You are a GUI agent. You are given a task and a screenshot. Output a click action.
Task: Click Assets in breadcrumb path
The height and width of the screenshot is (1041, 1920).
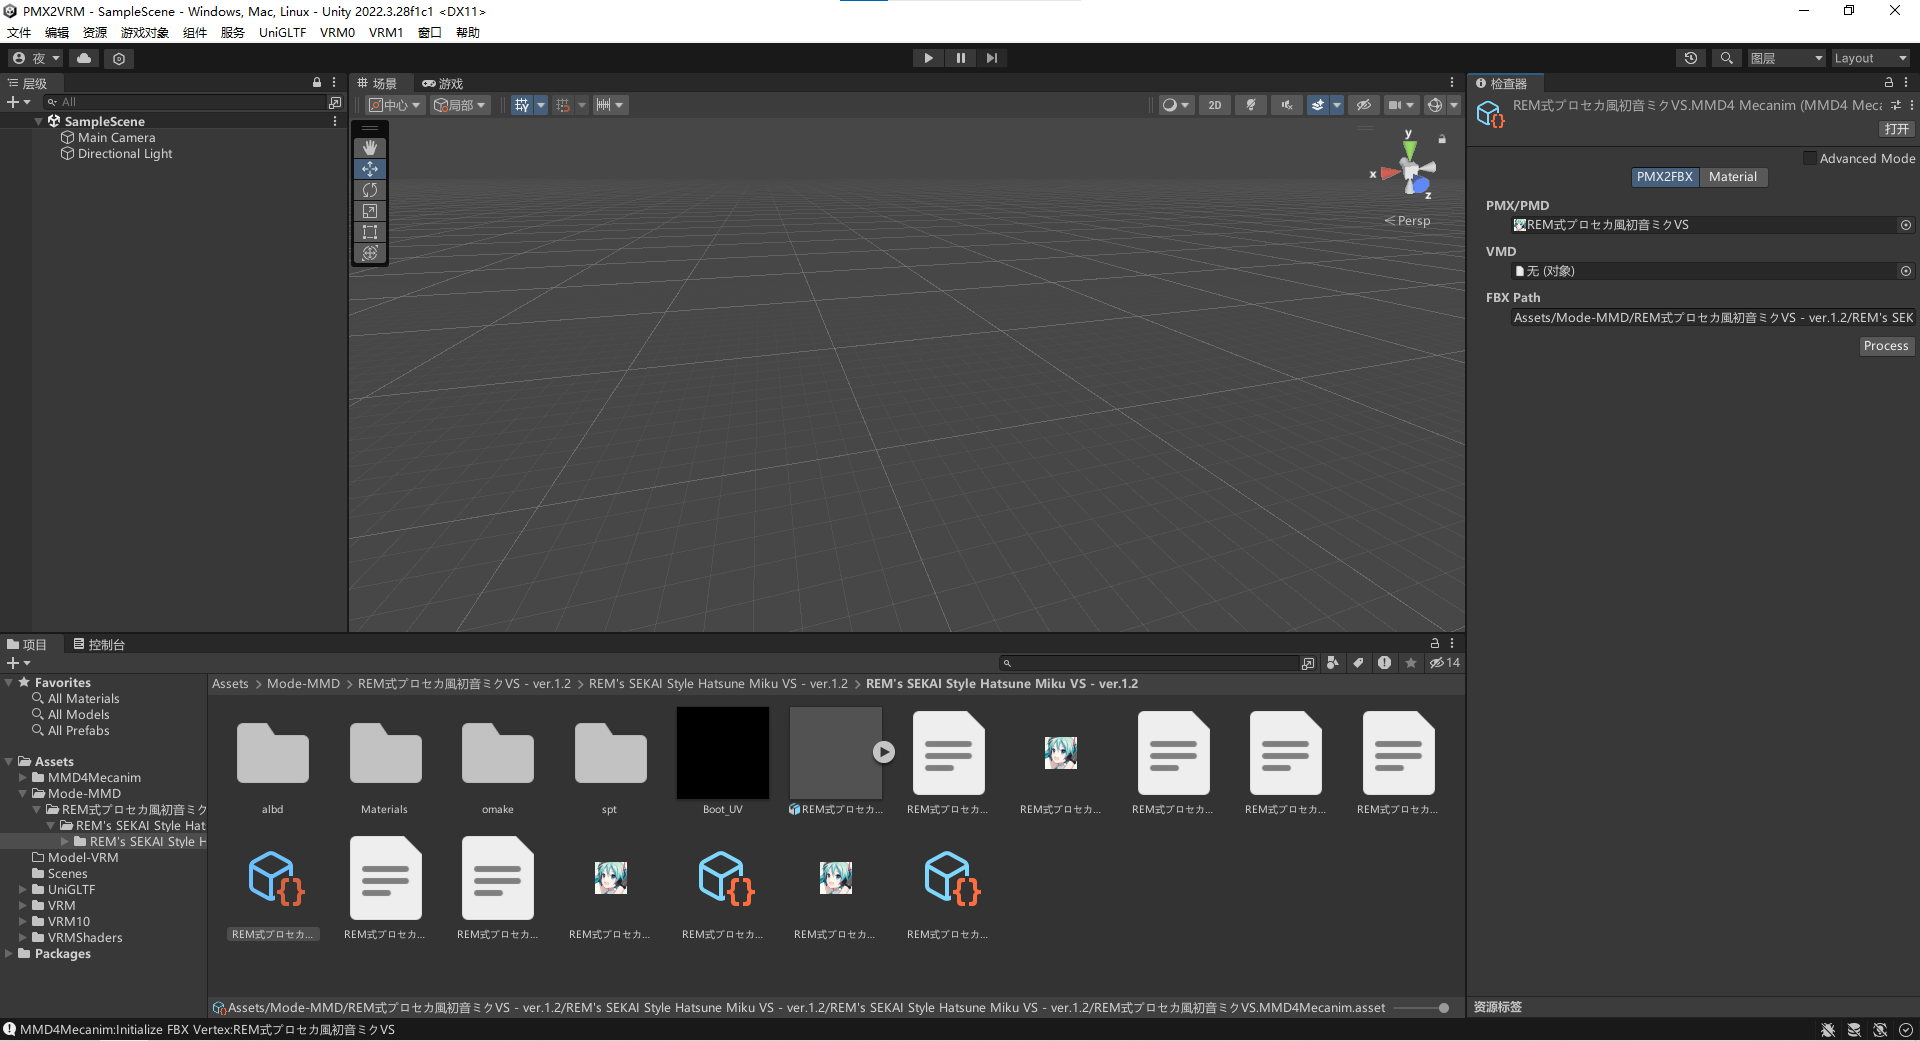(x=230, y=684)
